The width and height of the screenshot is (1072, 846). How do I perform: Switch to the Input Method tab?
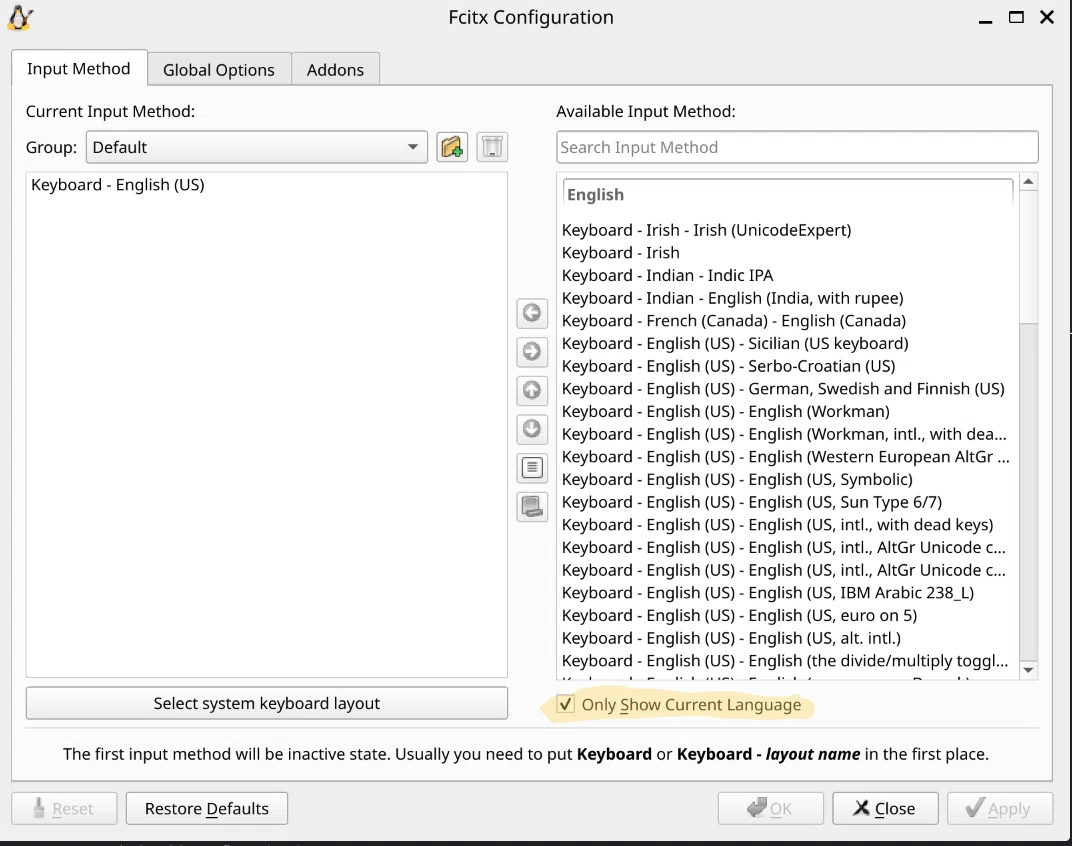tap(79, 68)
